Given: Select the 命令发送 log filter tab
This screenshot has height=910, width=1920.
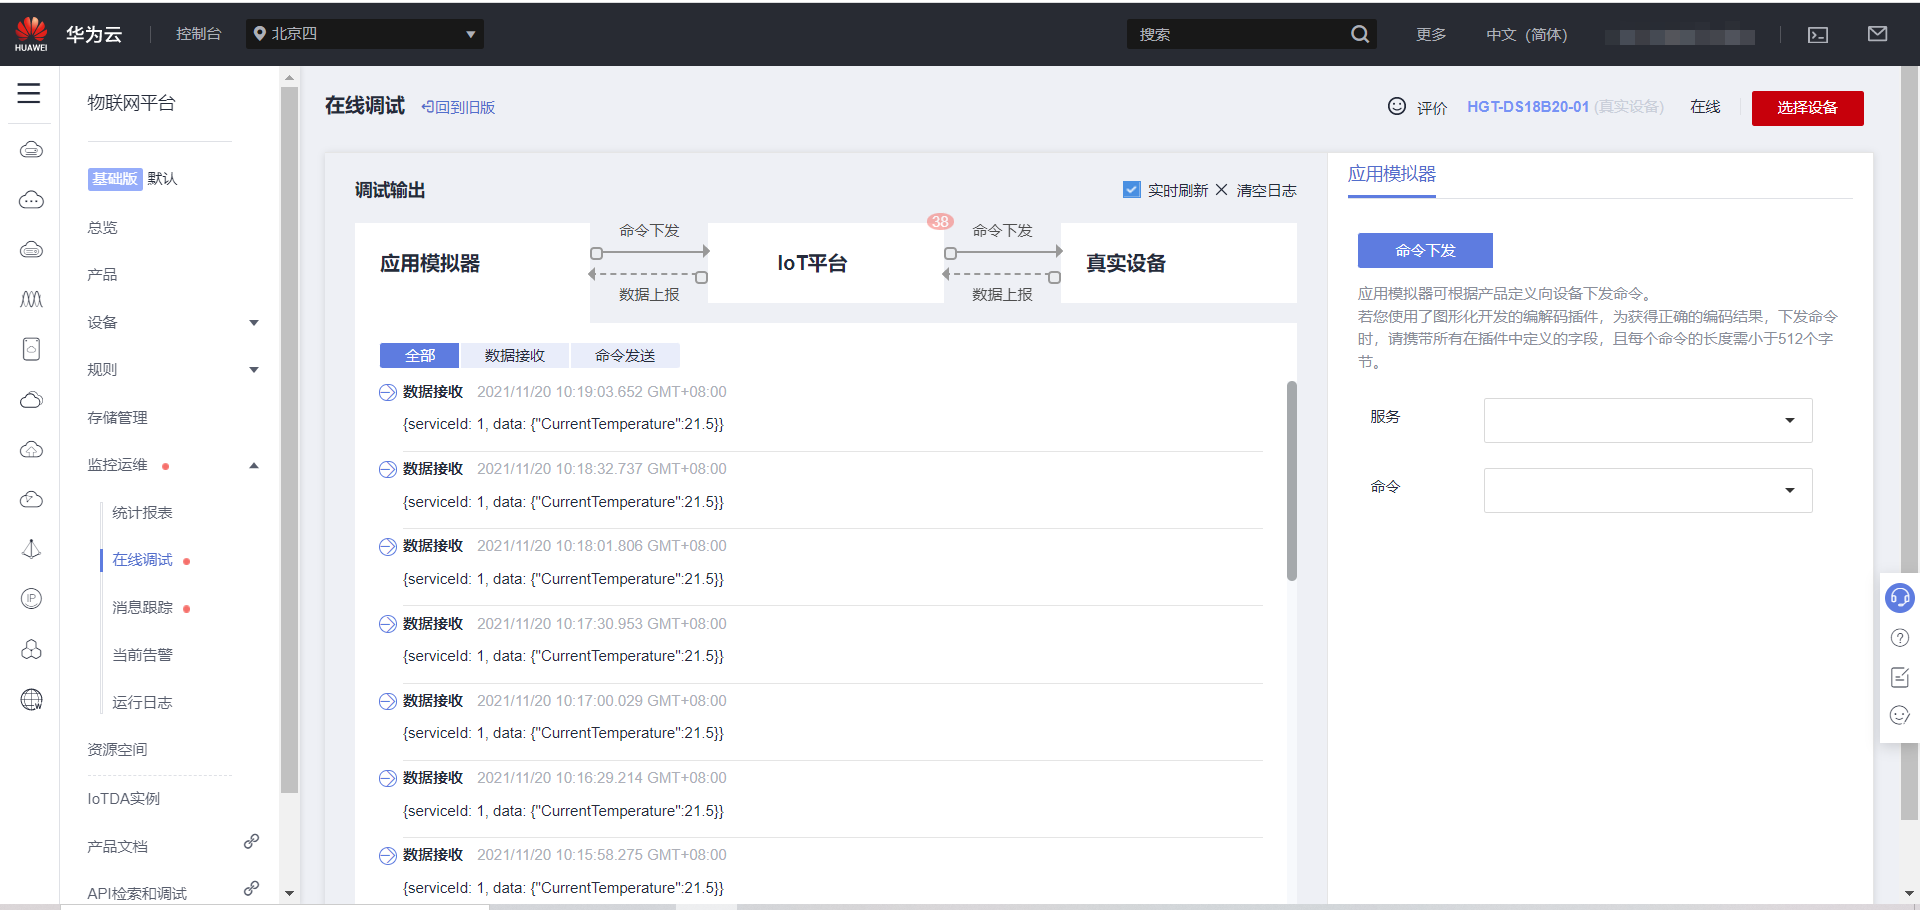Looking at the screenshot, I should (x=625, y=355).
